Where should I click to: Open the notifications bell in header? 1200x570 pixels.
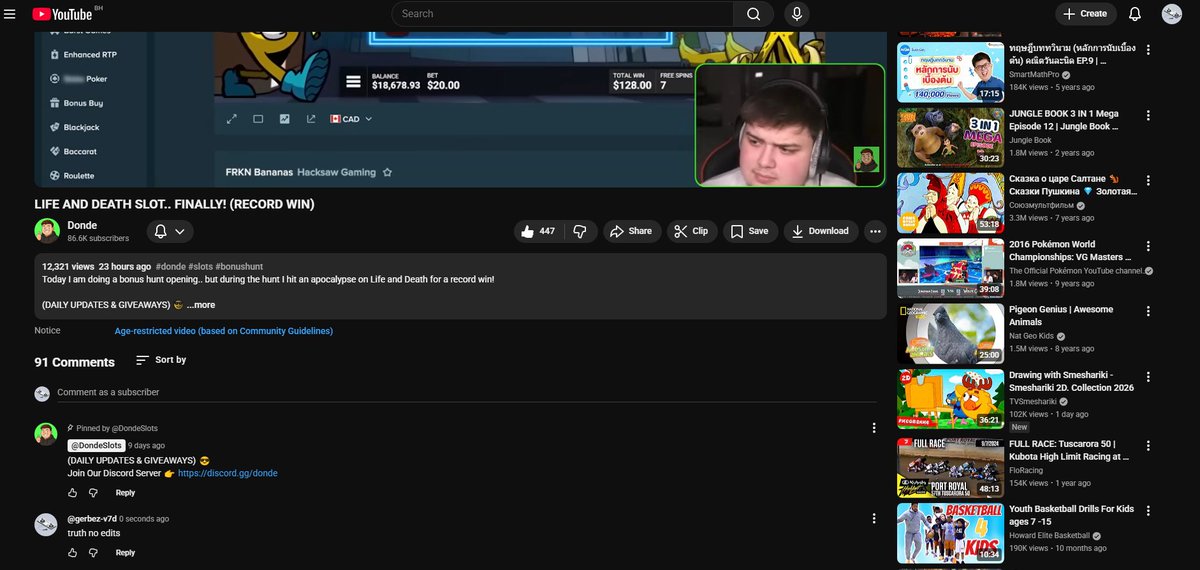[x=1135, y=14]
